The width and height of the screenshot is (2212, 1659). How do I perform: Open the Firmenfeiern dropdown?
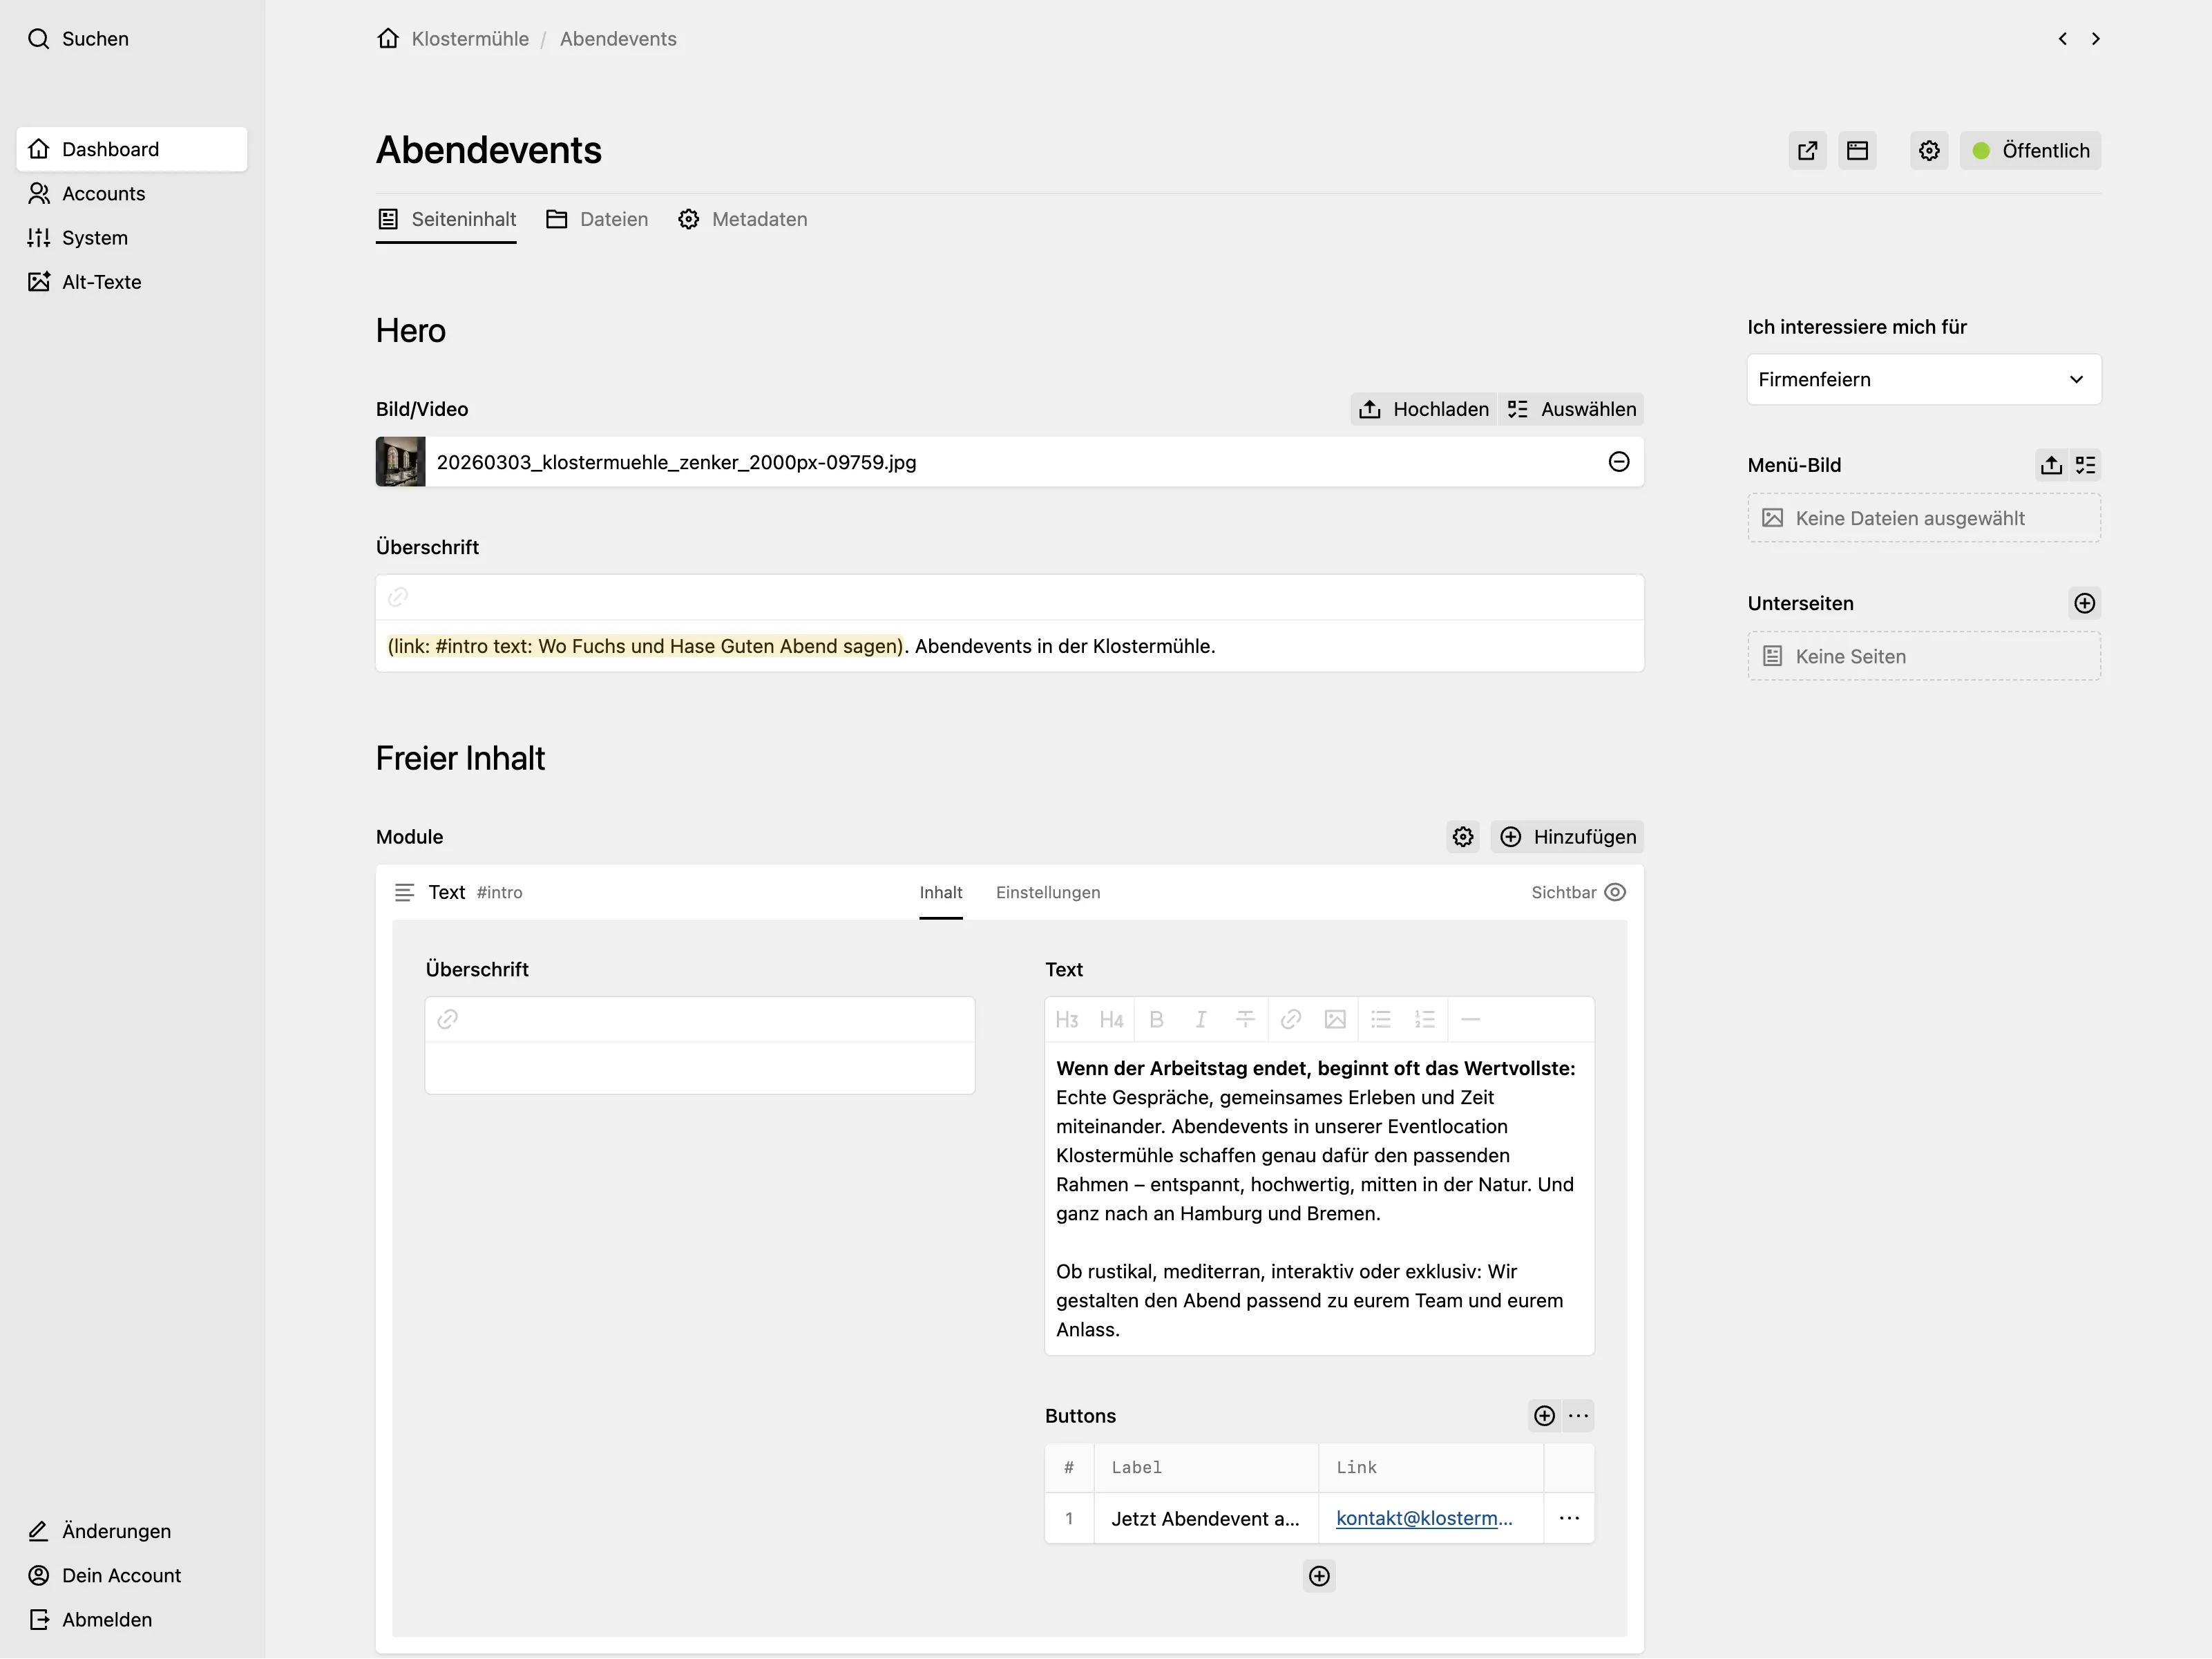[x=1924, y=379]
